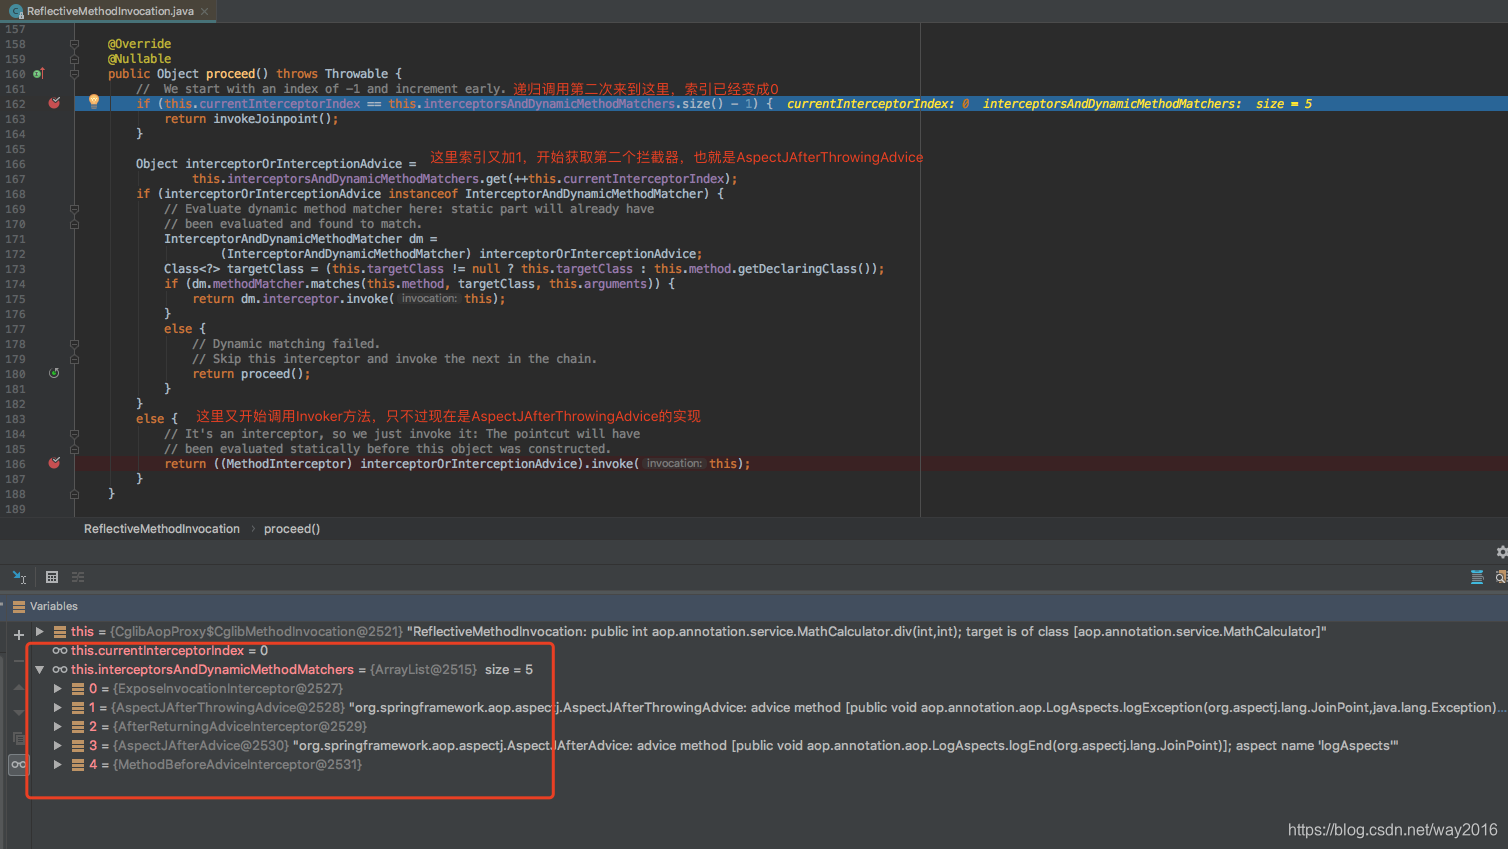Click the field icon of the 'this' variable
Screen dimensions: 1508x849
(60, 631)
